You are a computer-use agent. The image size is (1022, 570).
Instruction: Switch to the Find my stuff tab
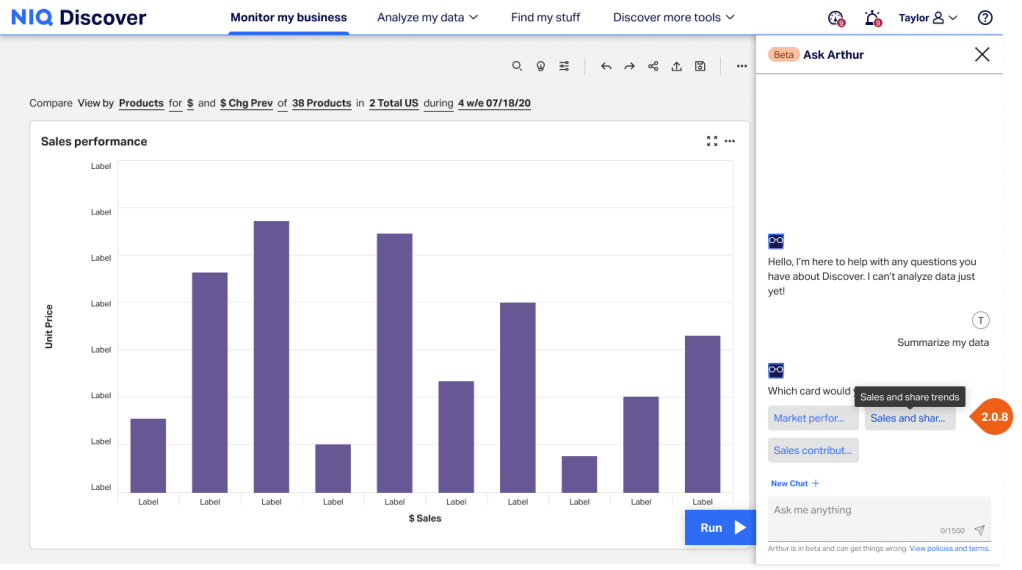pos(545,18)
